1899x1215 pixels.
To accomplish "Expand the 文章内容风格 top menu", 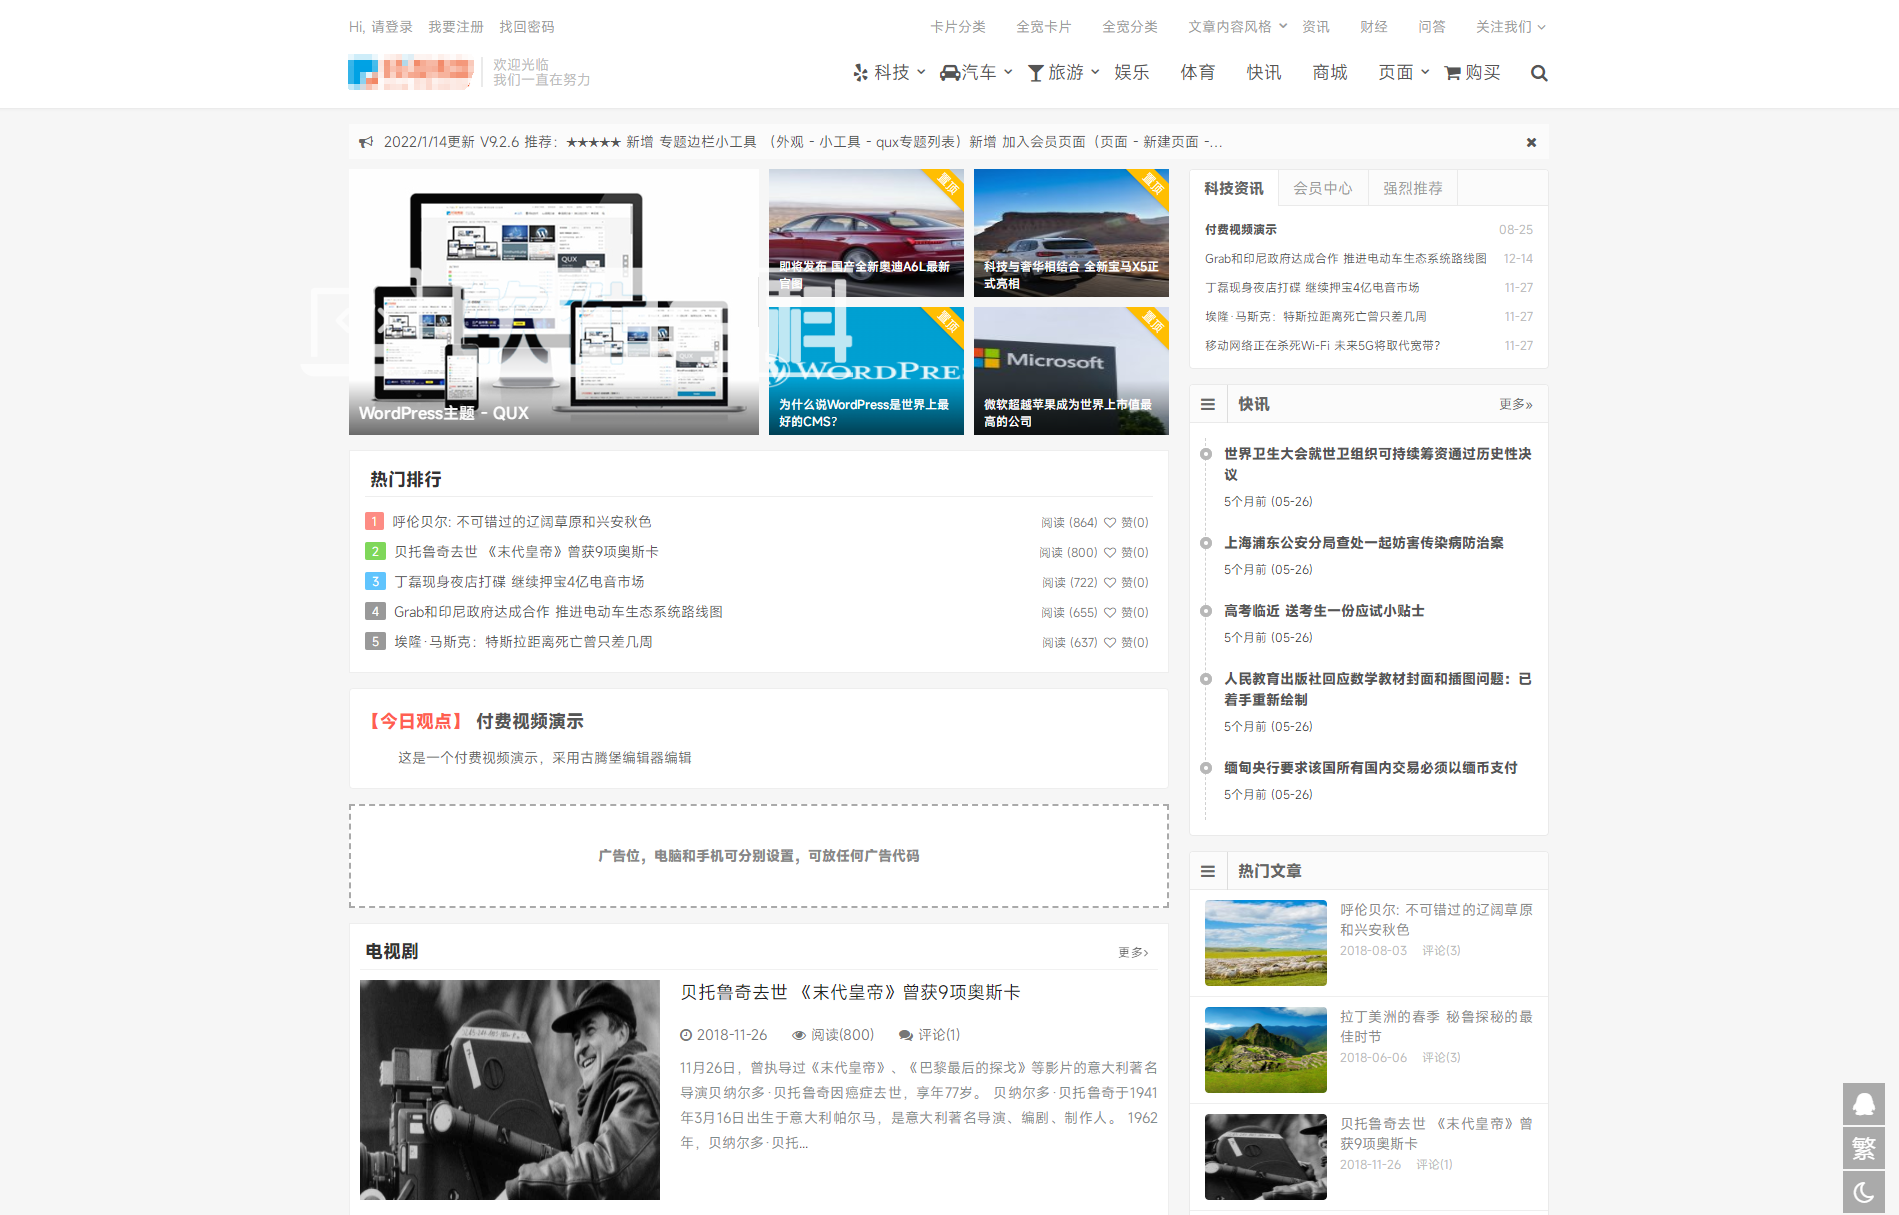I will pyautogui.click(x=1237, y=27).
